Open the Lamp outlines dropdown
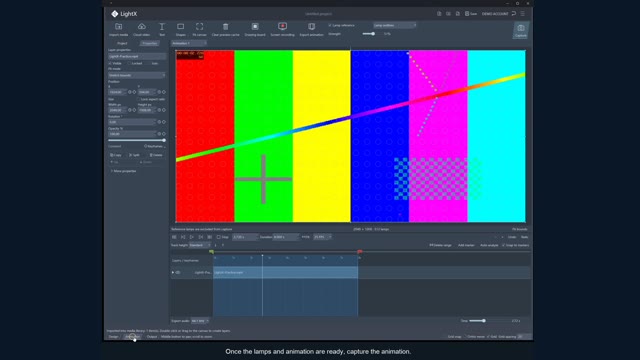The image size is (640, 360). (x=394, y=25)
